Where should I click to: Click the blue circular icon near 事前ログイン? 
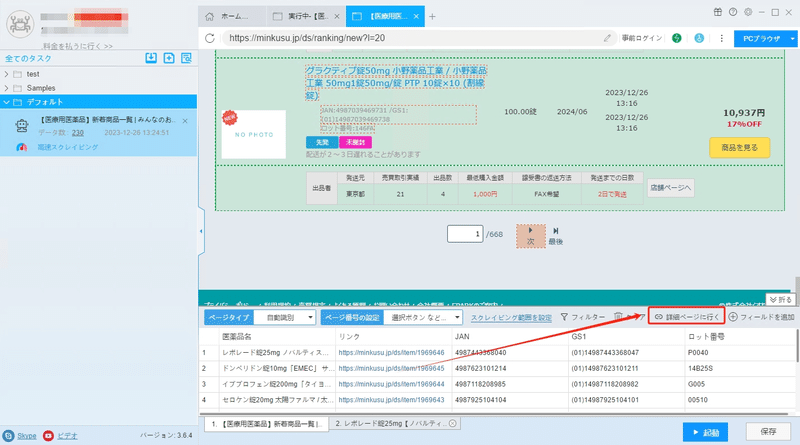(699, 38)
